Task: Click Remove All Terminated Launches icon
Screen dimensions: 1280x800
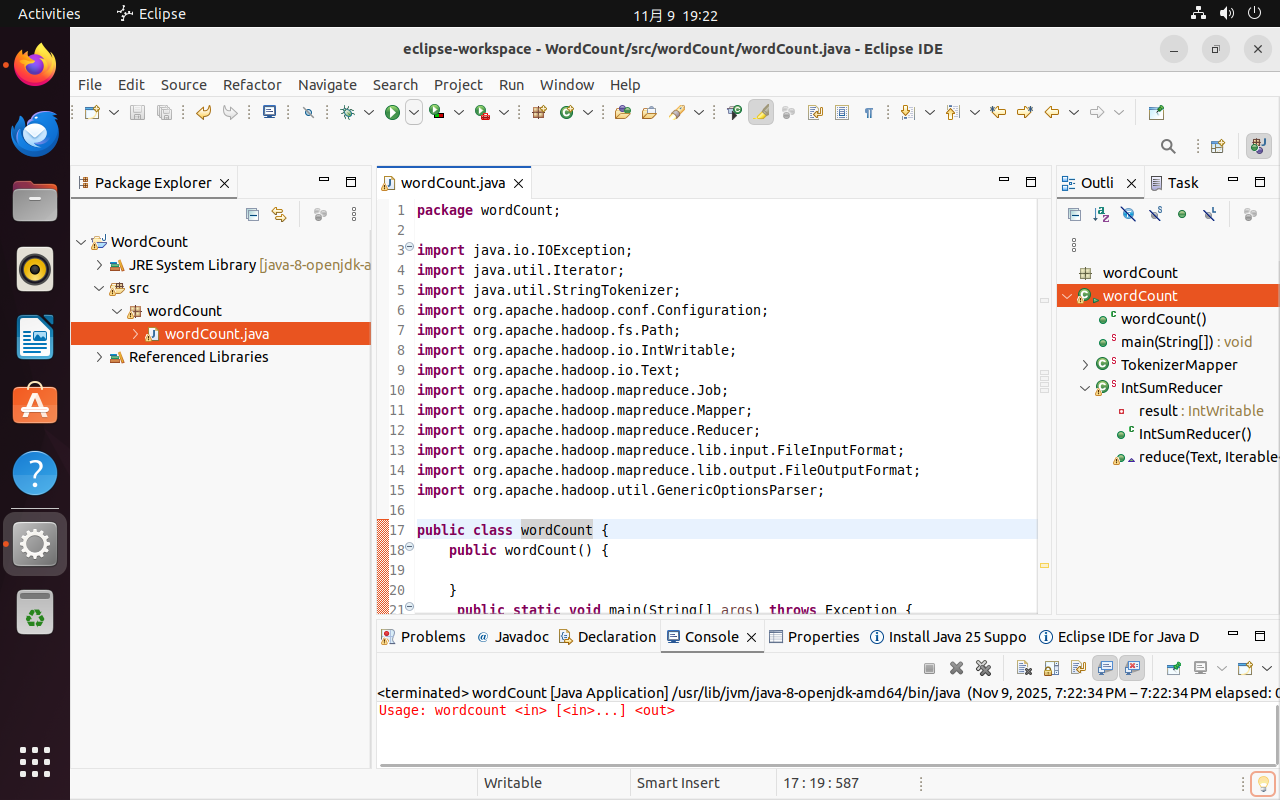Action: click(983, 668)
